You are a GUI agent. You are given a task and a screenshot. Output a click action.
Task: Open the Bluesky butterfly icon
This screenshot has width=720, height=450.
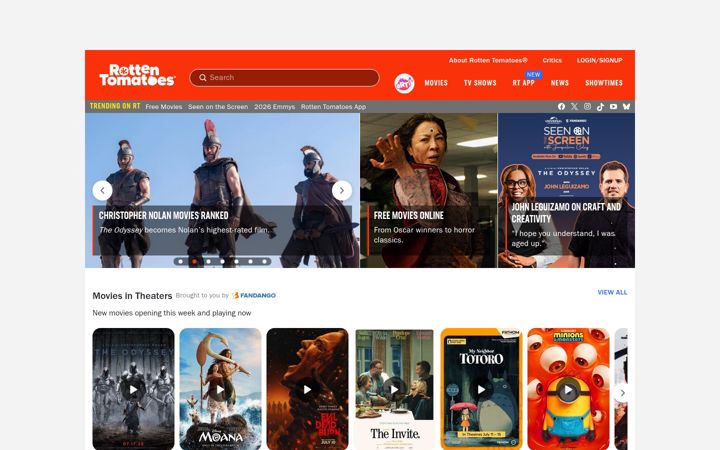tap(626, 107)
